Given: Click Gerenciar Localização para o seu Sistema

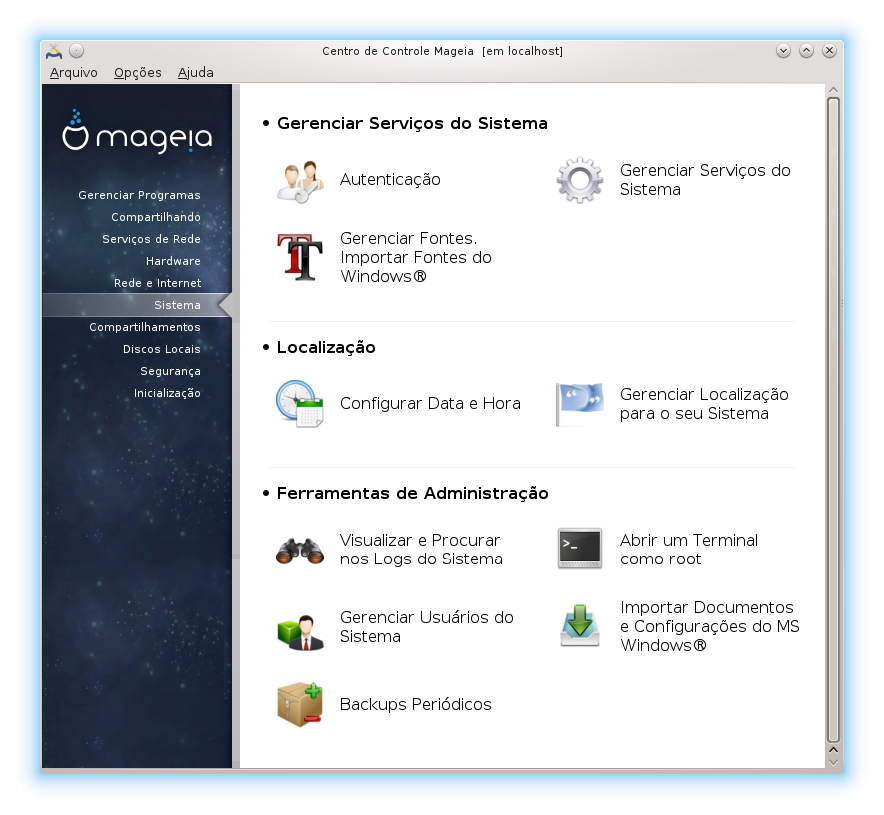Looking at the screenshot, I should coord(704,404).
